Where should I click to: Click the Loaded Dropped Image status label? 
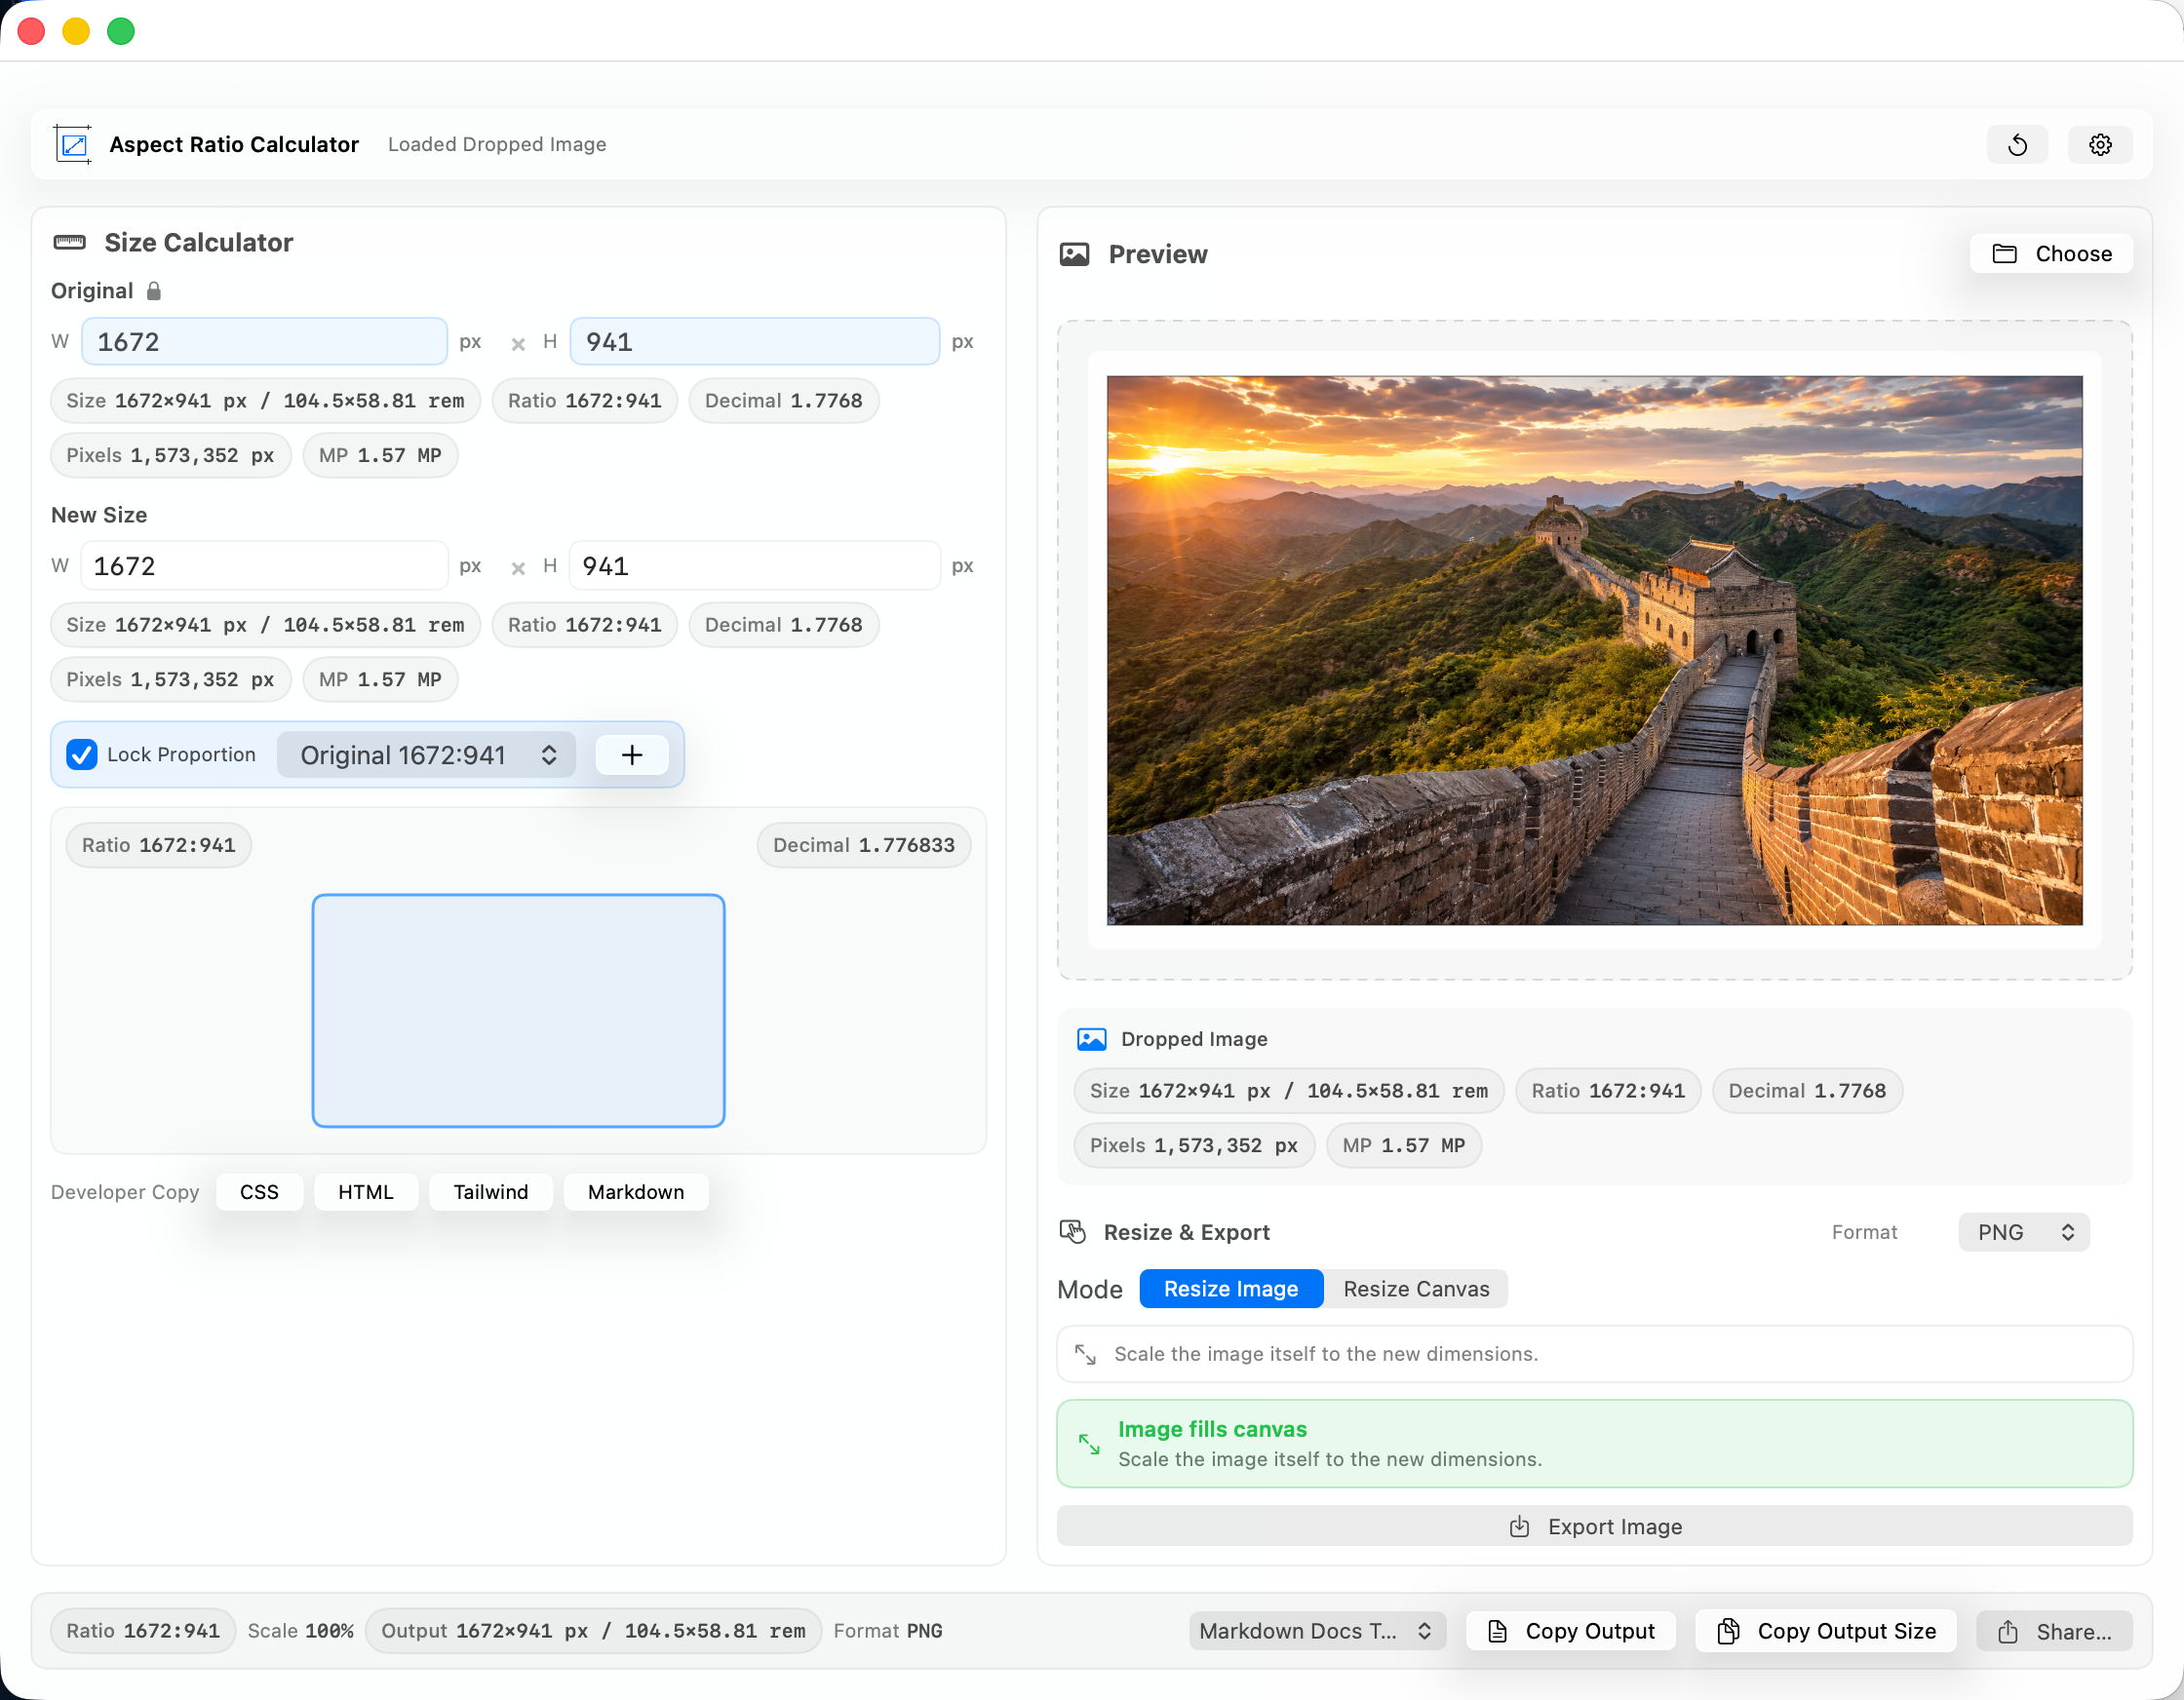pyautogui.click(x=497, y=145)
